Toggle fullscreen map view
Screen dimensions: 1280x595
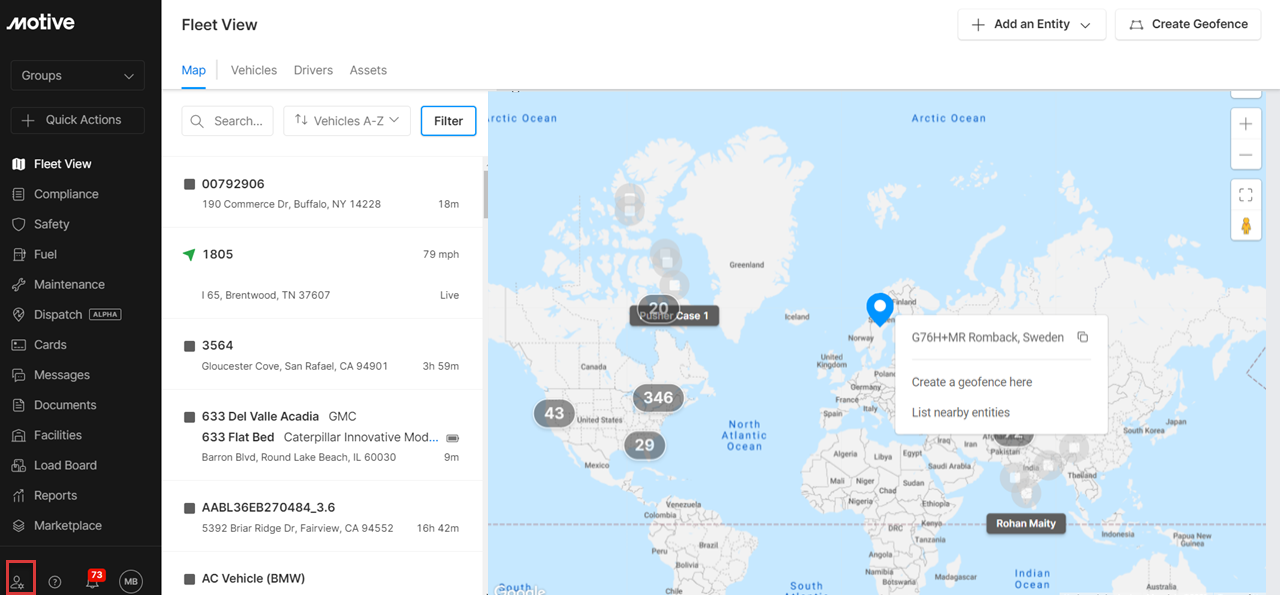(x=1245, y=195)
